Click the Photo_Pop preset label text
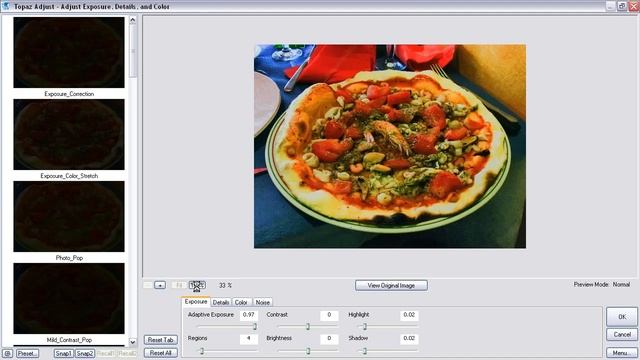The width and height of the screenshot is (640, 360). [69, 258]
